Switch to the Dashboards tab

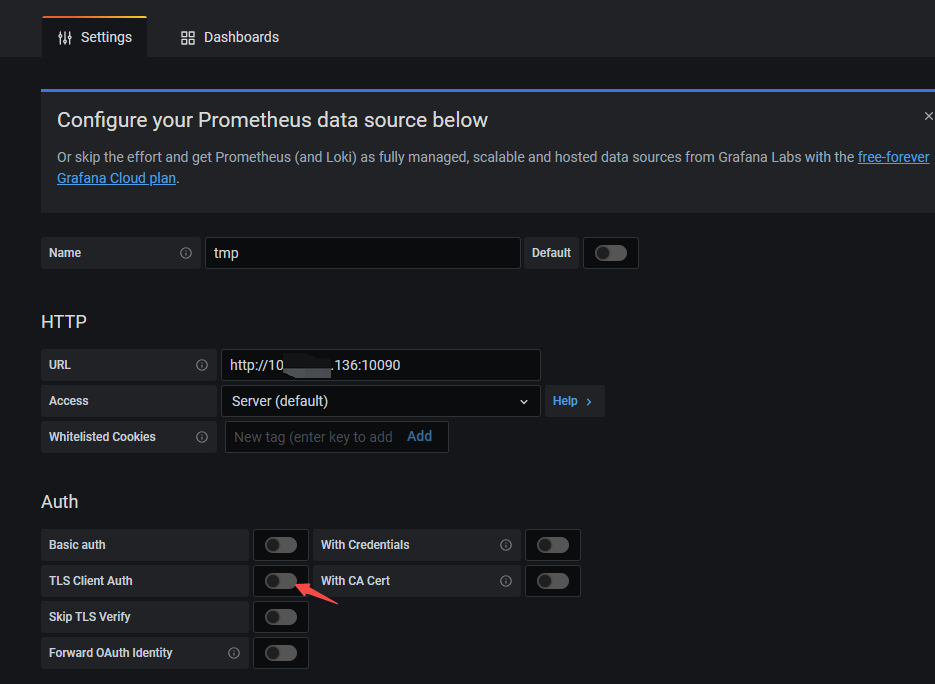click(229, 37)
